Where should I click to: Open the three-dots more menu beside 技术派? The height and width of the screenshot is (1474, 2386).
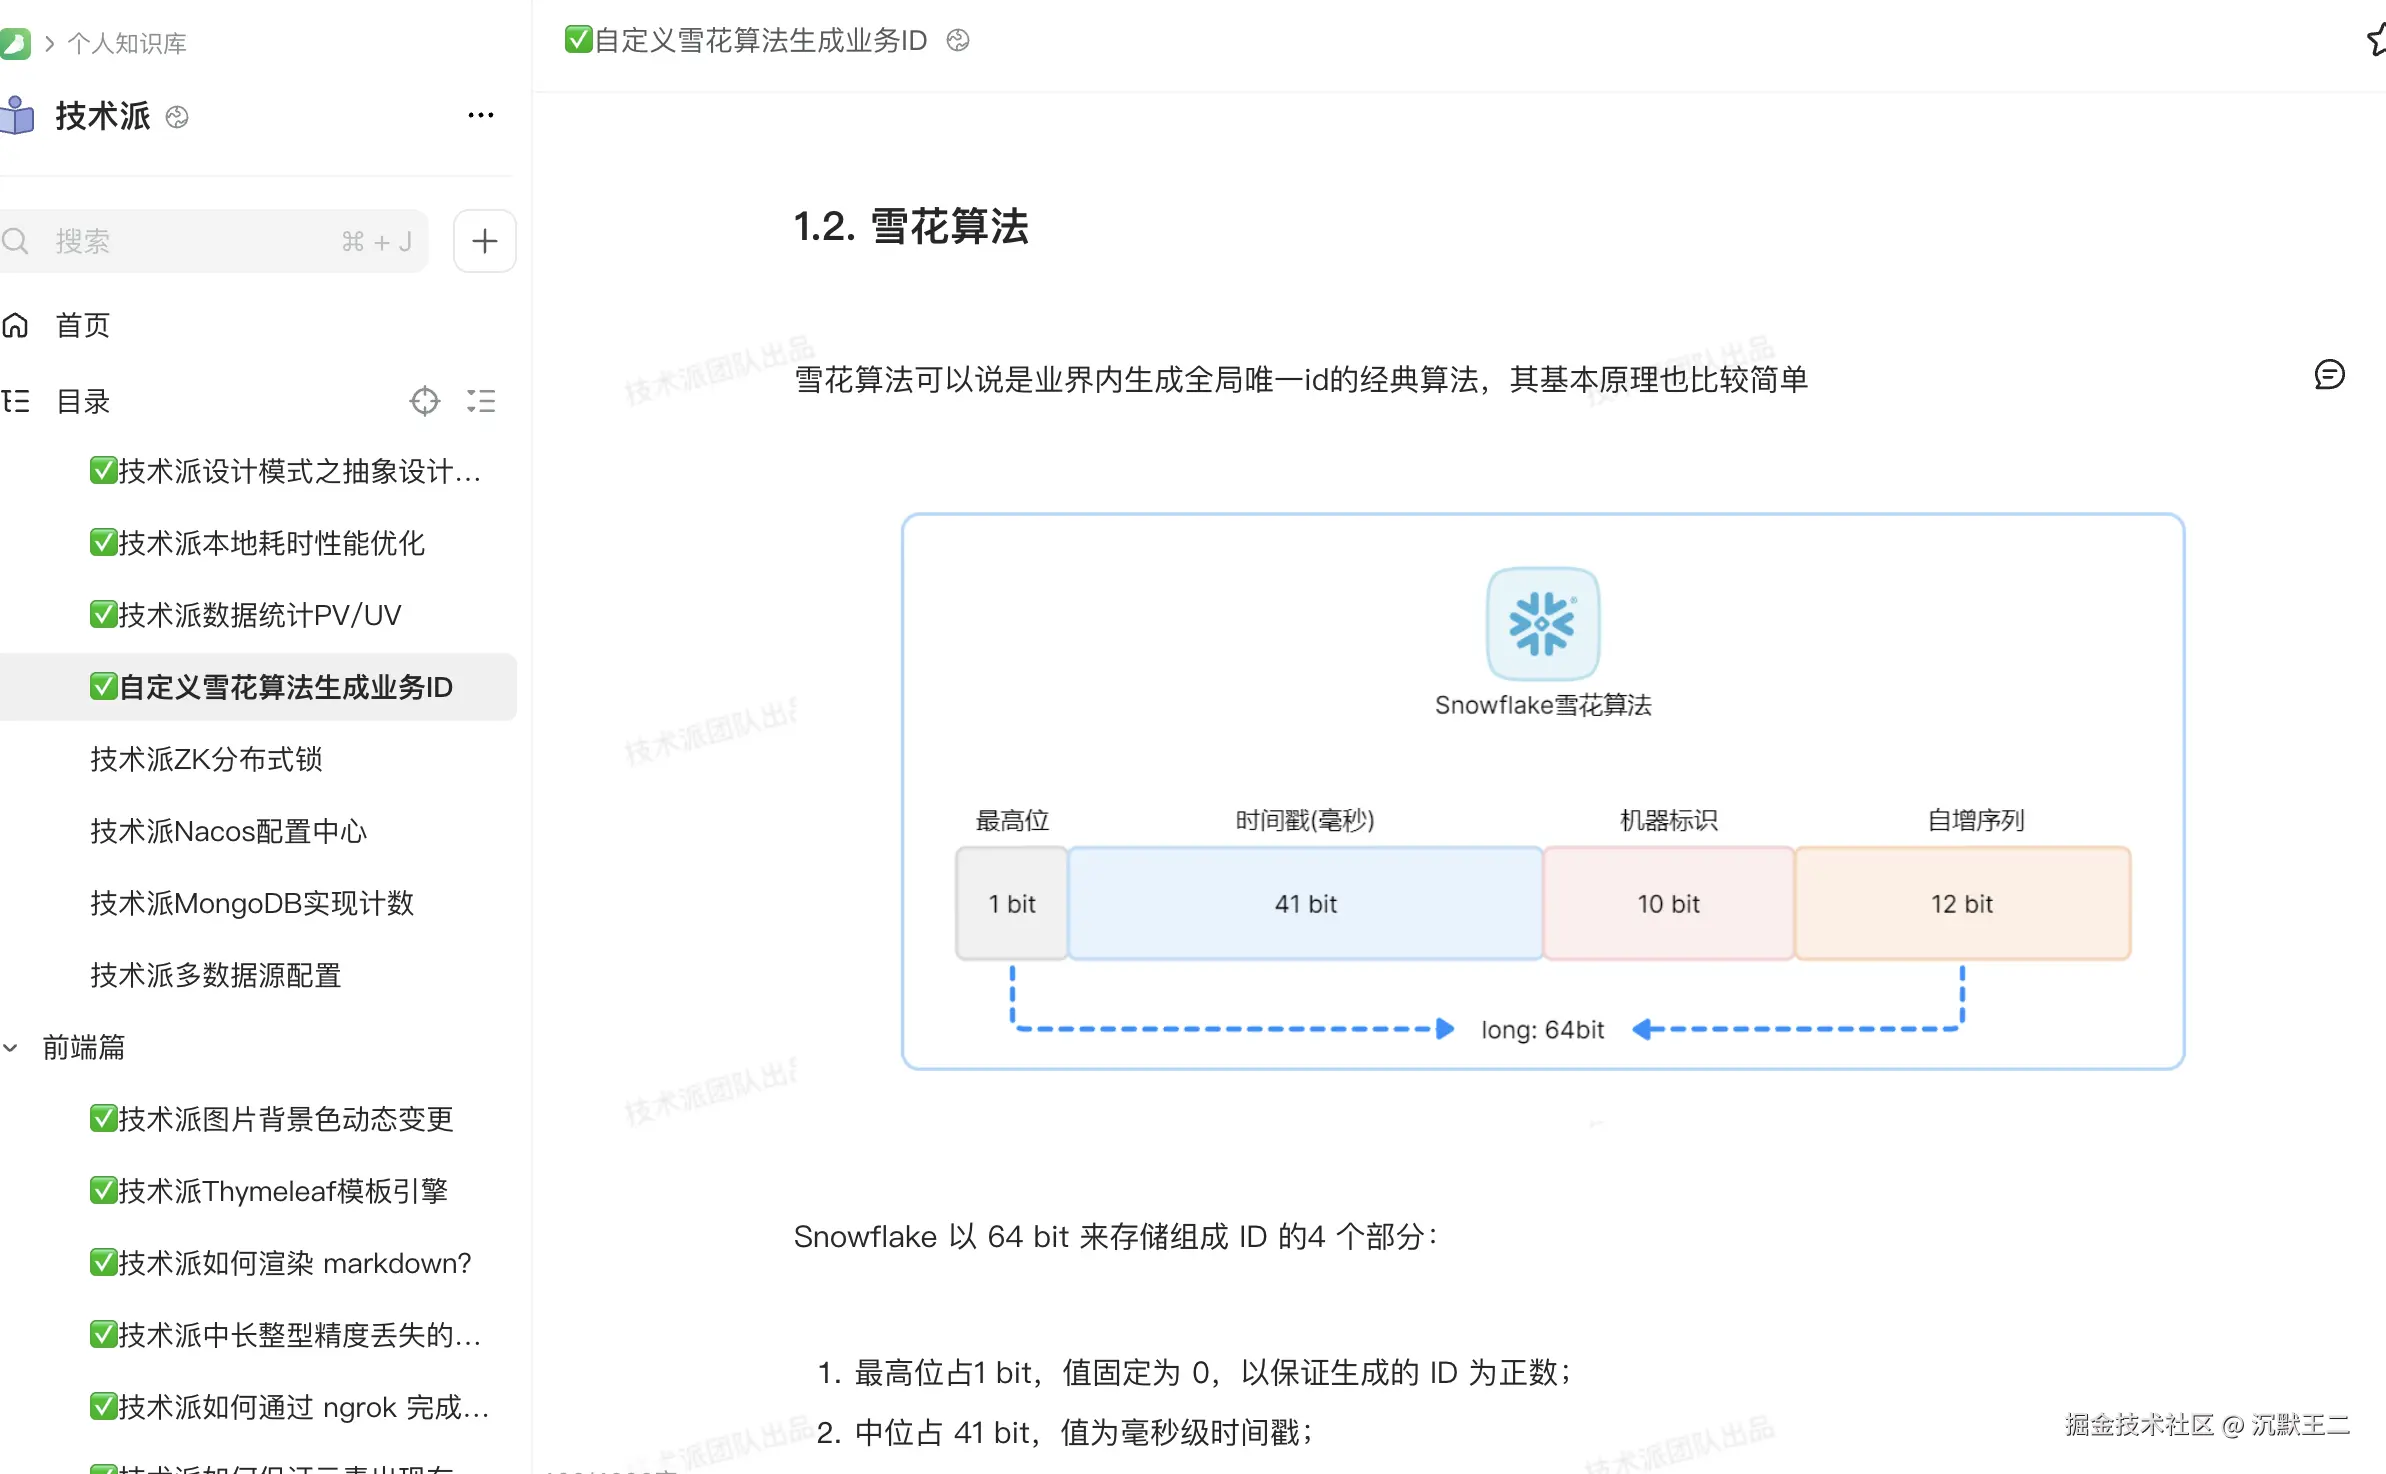coord(481,116)
